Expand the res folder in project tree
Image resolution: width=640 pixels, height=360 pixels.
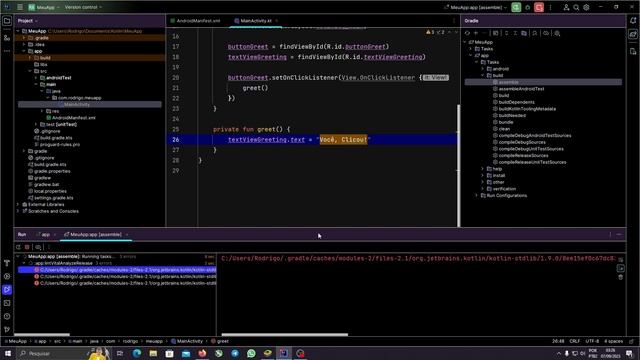pos(42,111)
